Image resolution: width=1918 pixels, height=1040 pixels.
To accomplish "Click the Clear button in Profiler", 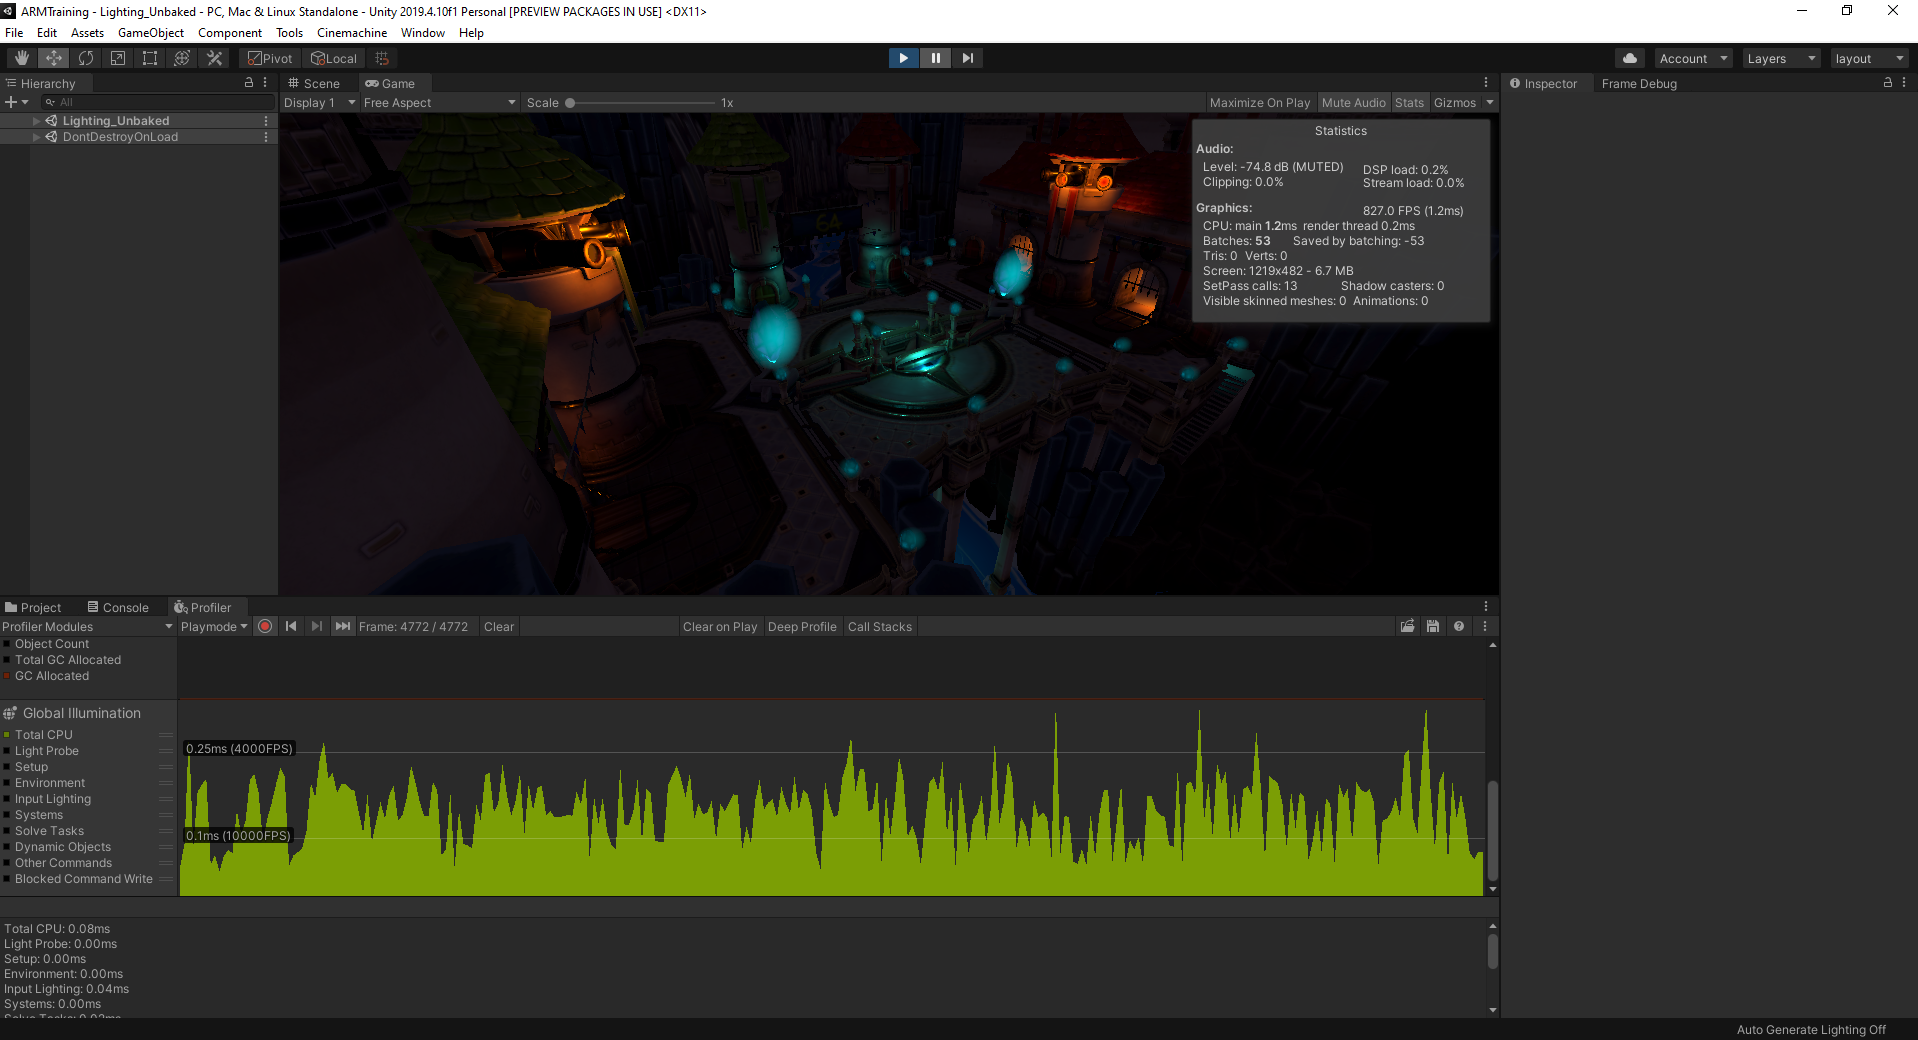I will pyautogui.click(x=498, y=627).
